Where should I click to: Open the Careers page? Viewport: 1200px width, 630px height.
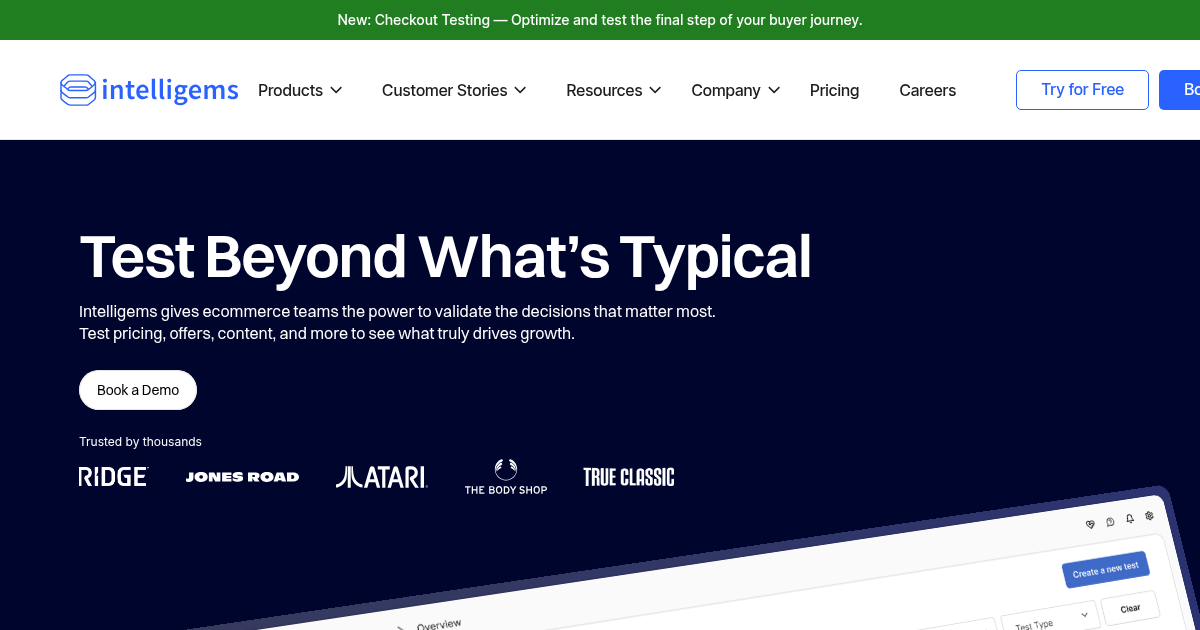pyautogui.click(x=927, y=90)
